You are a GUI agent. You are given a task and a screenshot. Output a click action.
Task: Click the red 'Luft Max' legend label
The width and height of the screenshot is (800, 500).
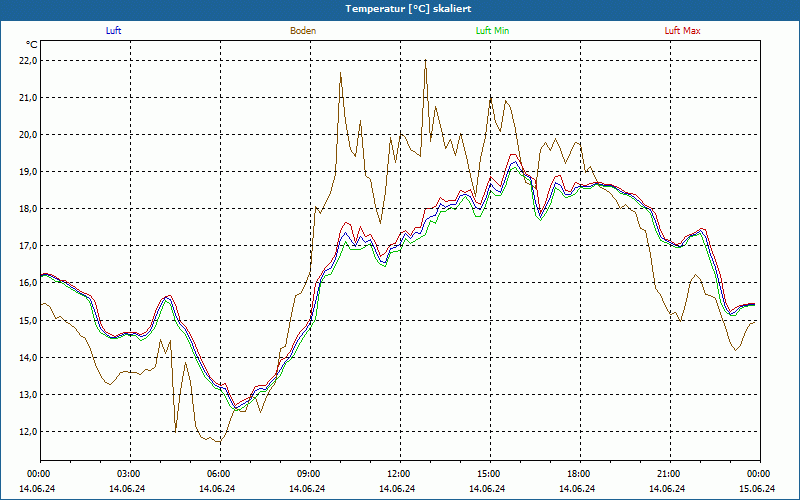click(x=682, y=31)
